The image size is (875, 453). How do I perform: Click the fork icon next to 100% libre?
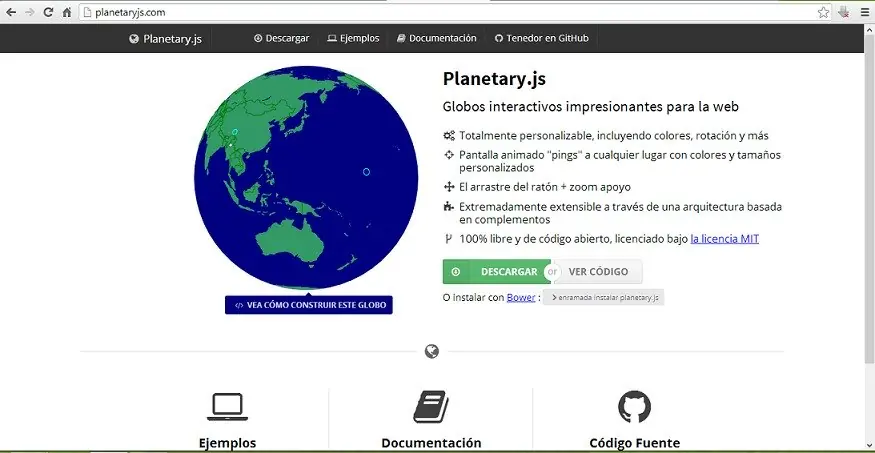[448, 239]
